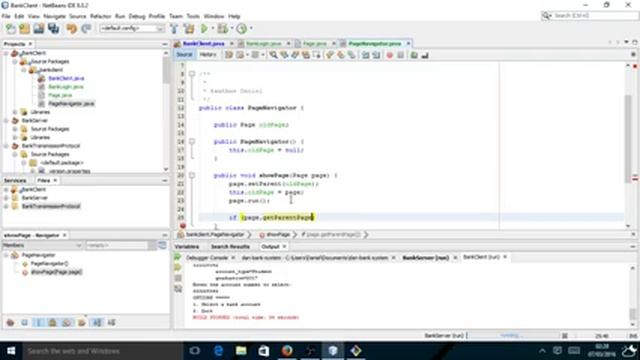Open the Debug menu
640x360 pixels.
point(137,16)
